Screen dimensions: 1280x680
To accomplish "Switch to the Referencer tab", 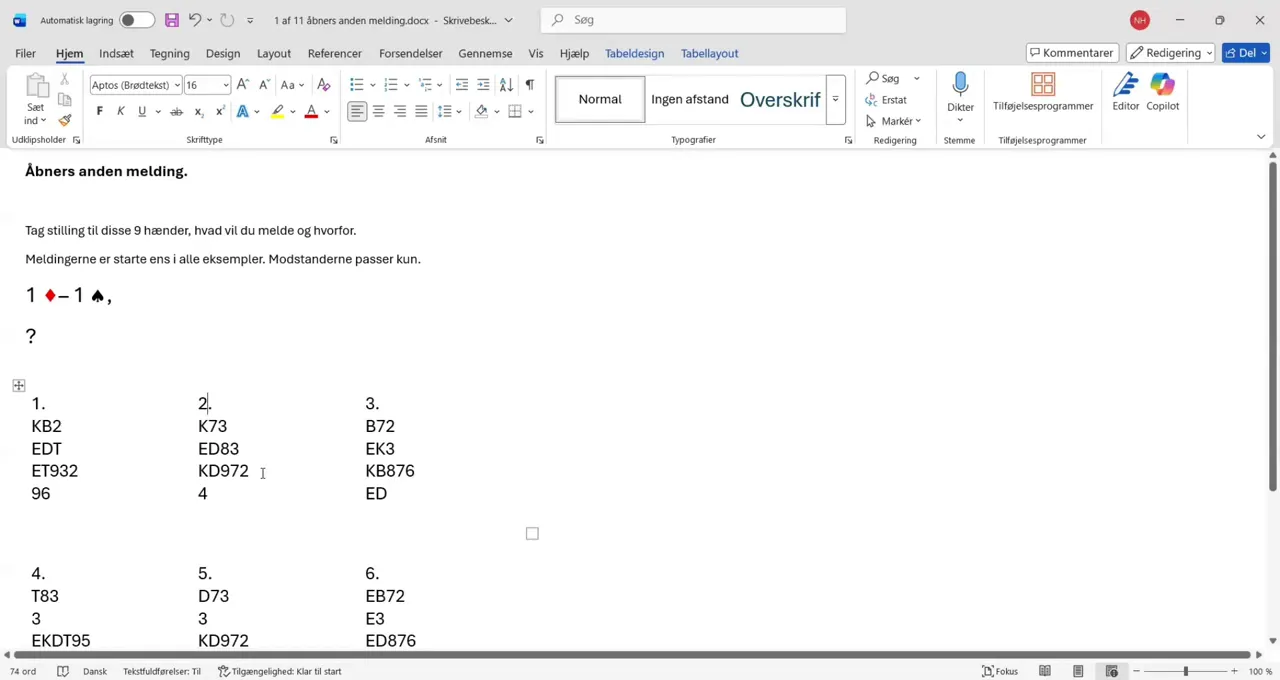I will 334,54.
